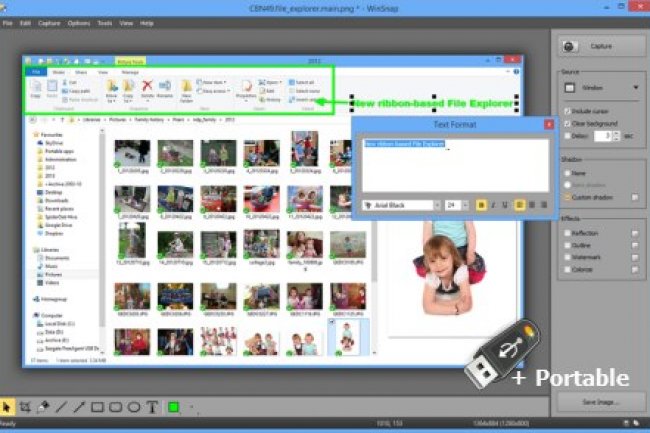Open the Edit menu
Viewport: 650px width, 433px height.
[25, 23]
